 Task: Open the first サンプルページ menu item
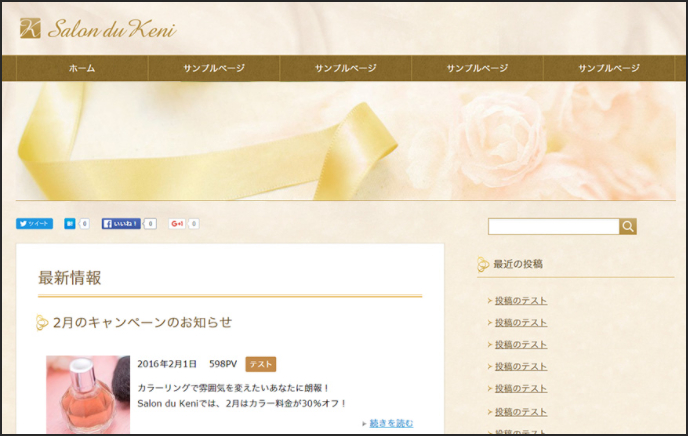(x=214, y=68)
